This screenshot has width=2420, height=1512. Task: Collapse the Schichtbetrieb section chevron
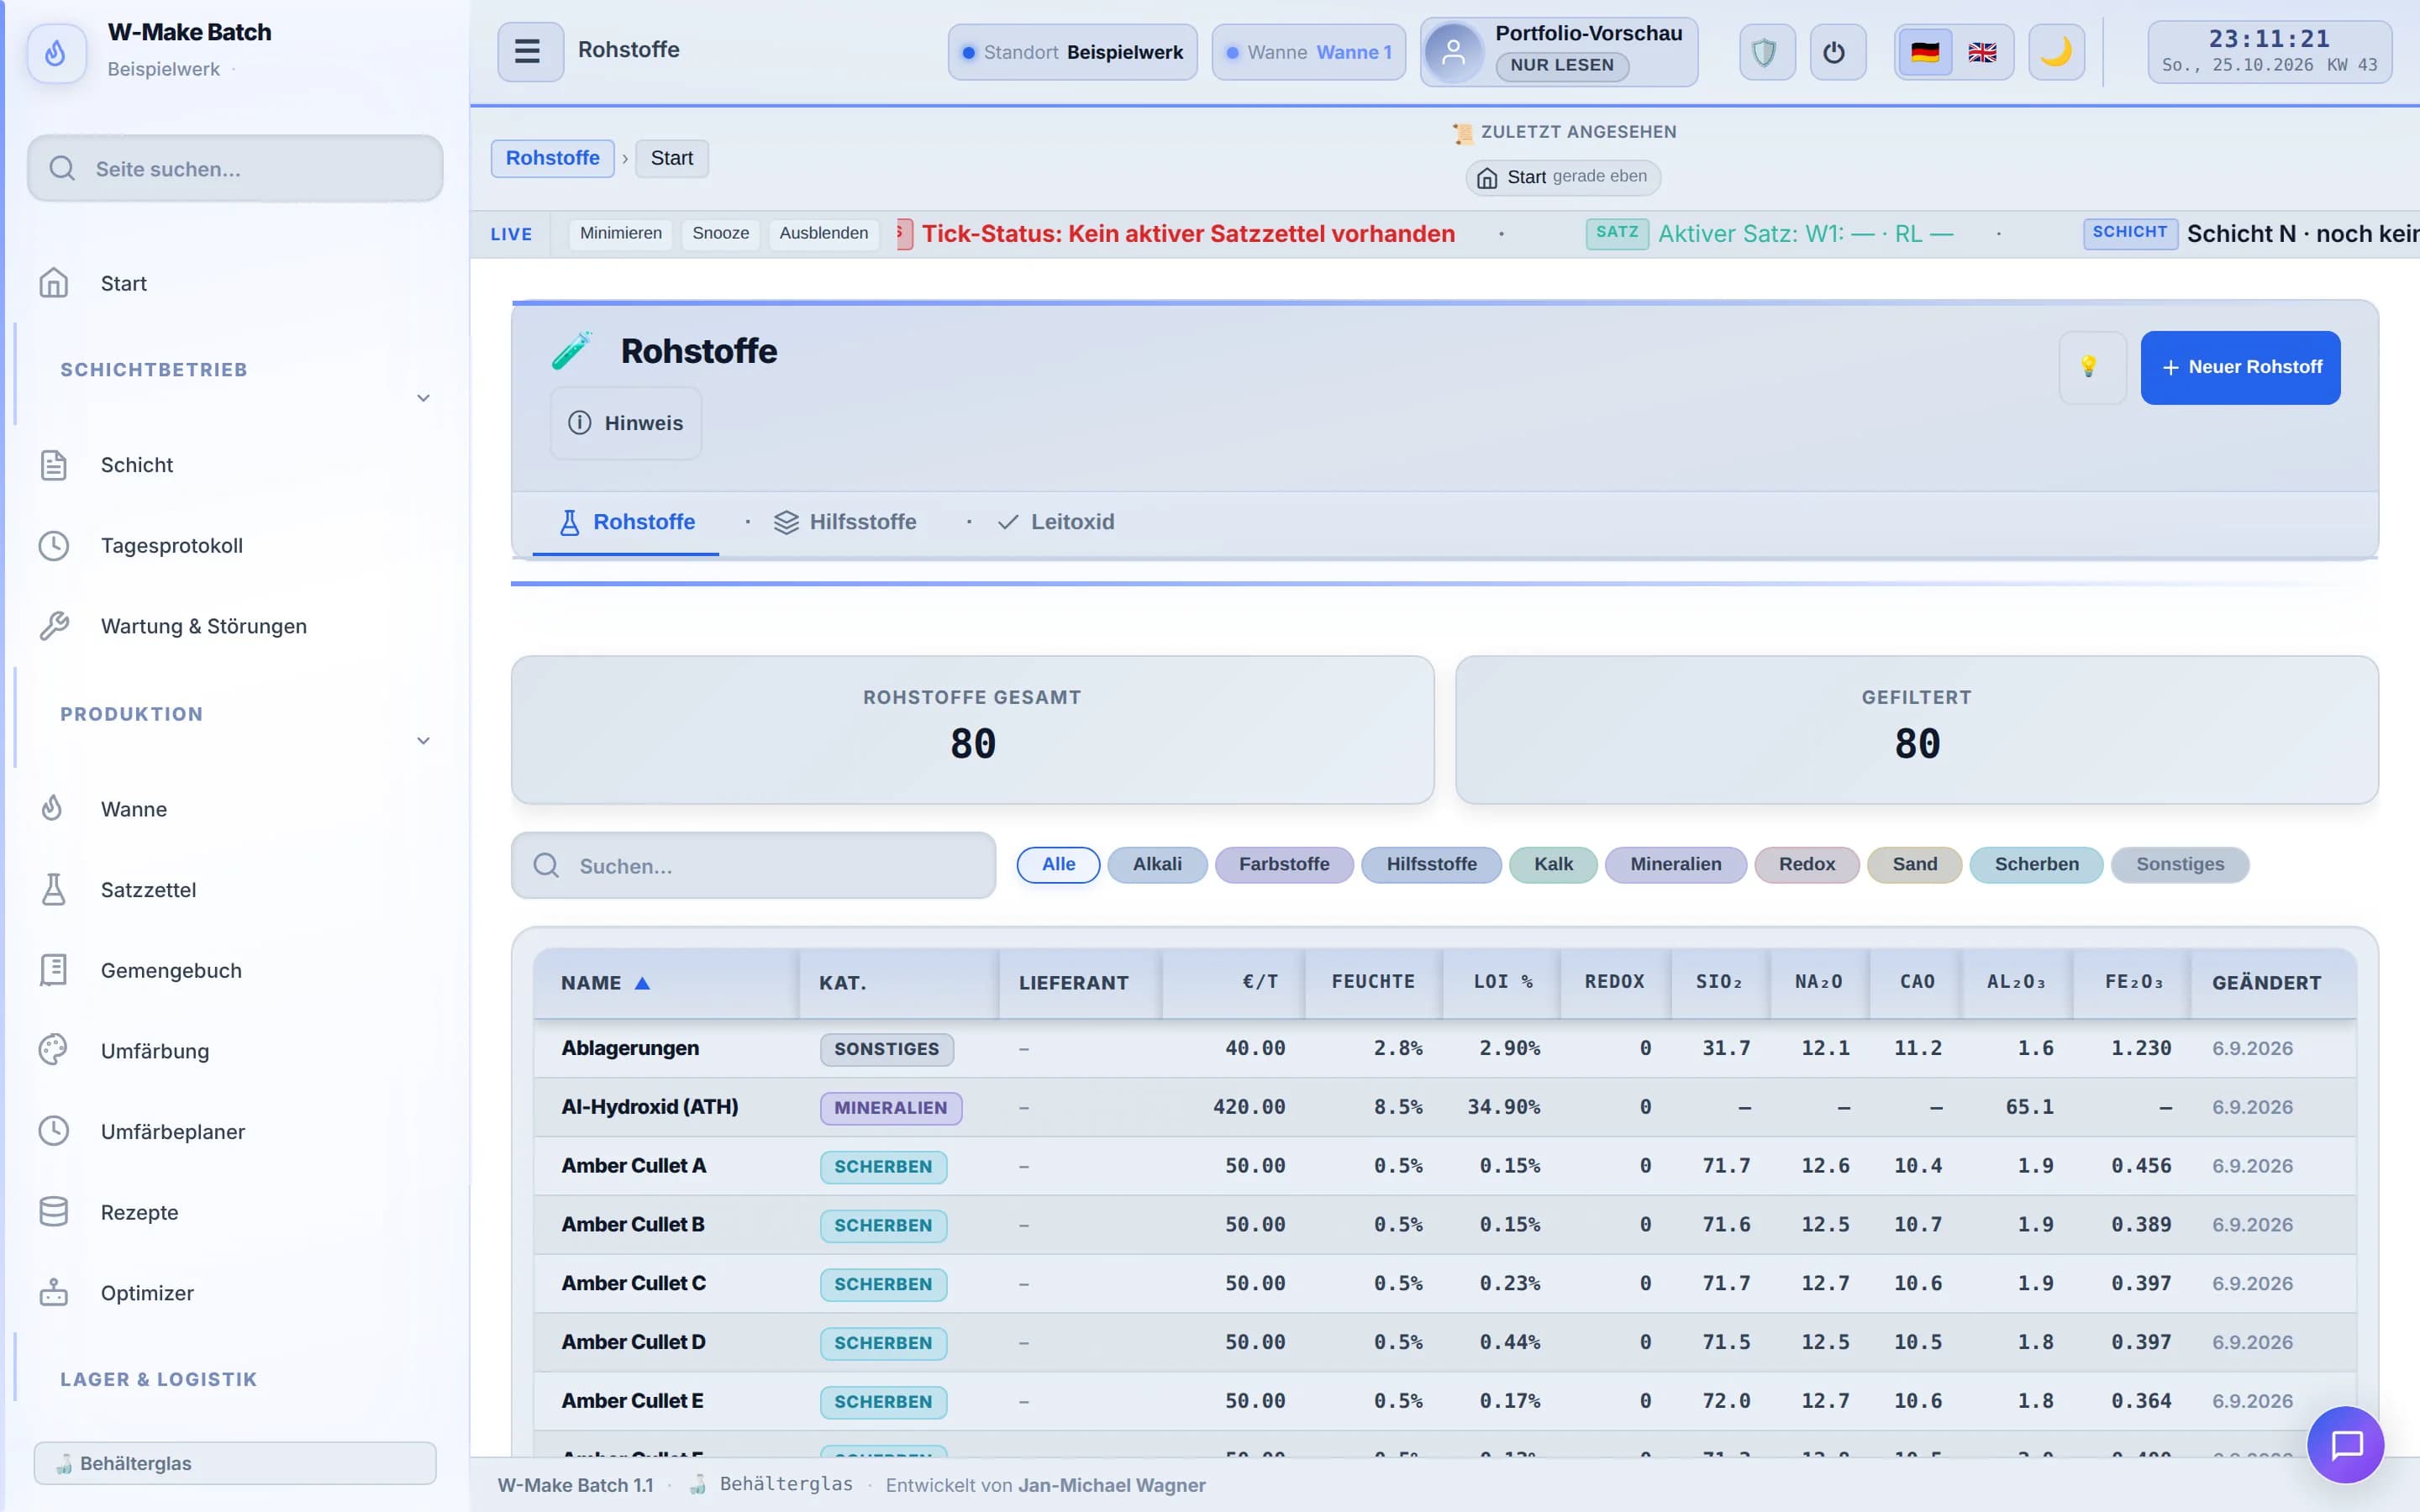pos(423,398)
